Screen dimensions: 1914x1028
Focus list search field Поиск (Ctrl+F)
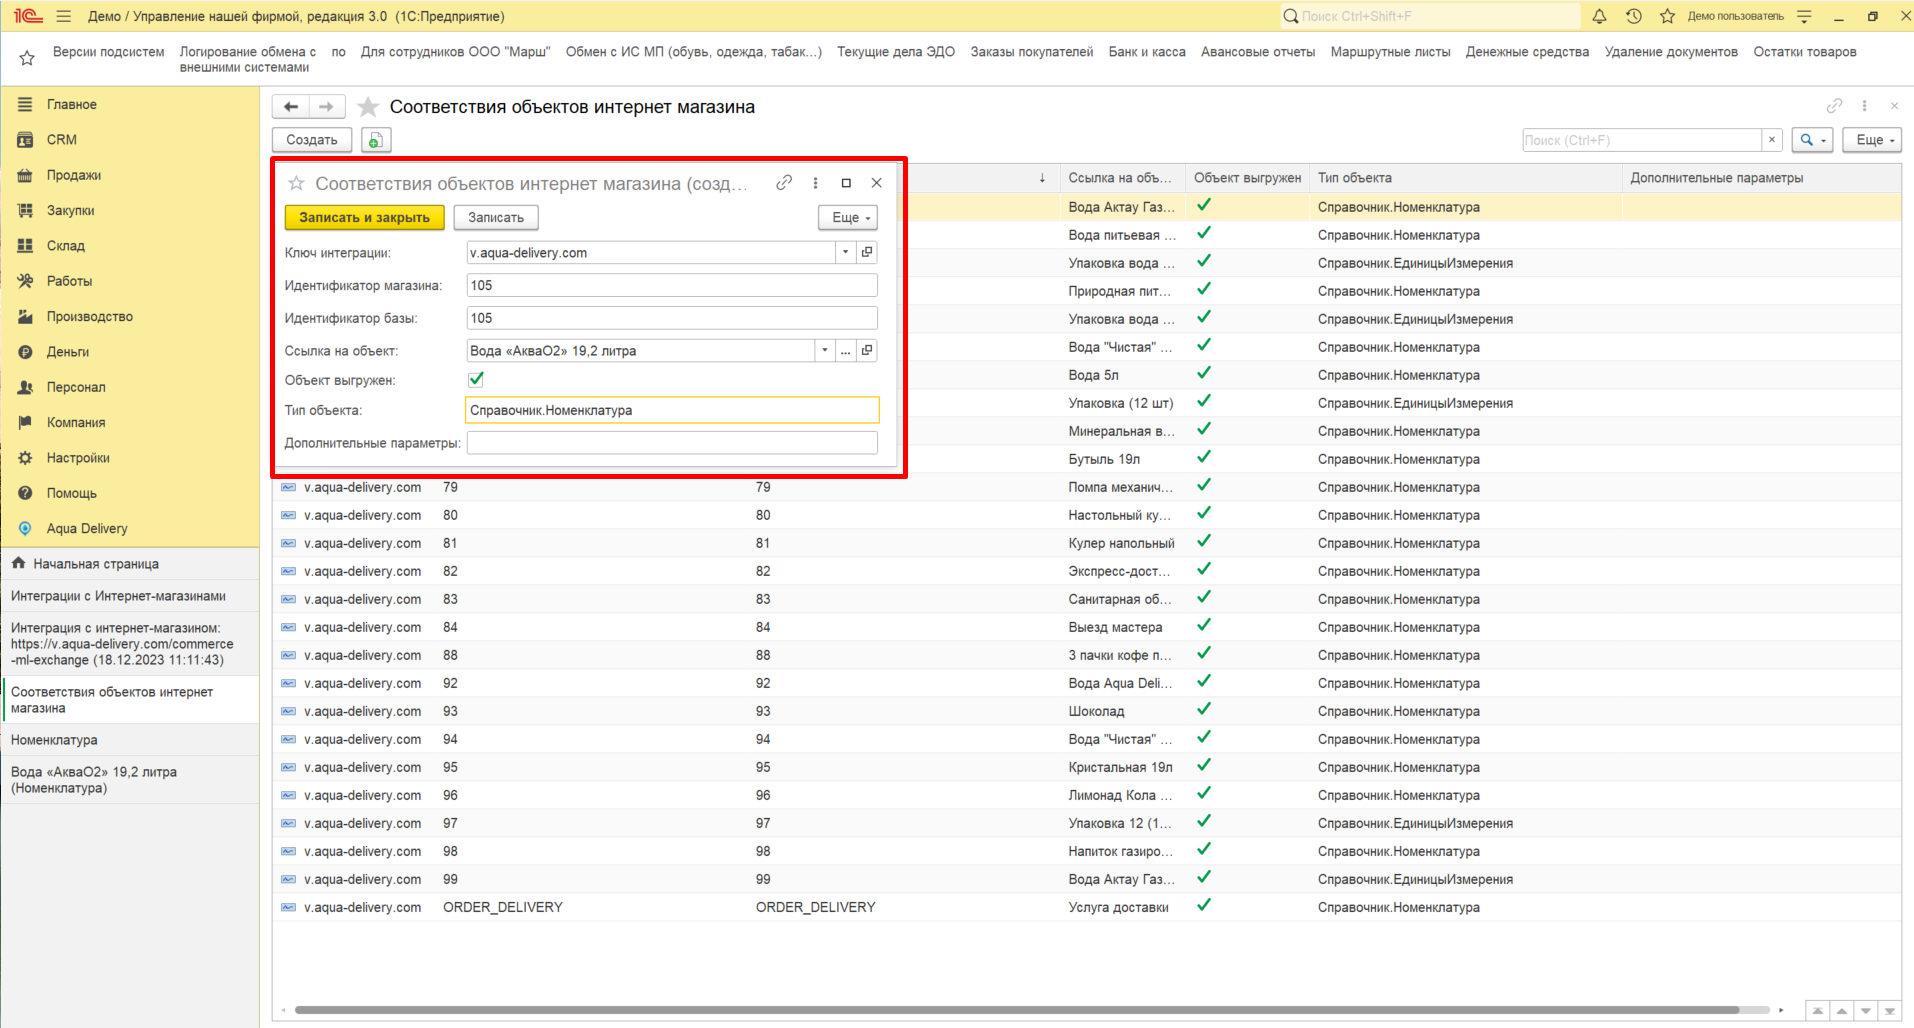[1641, 140]
